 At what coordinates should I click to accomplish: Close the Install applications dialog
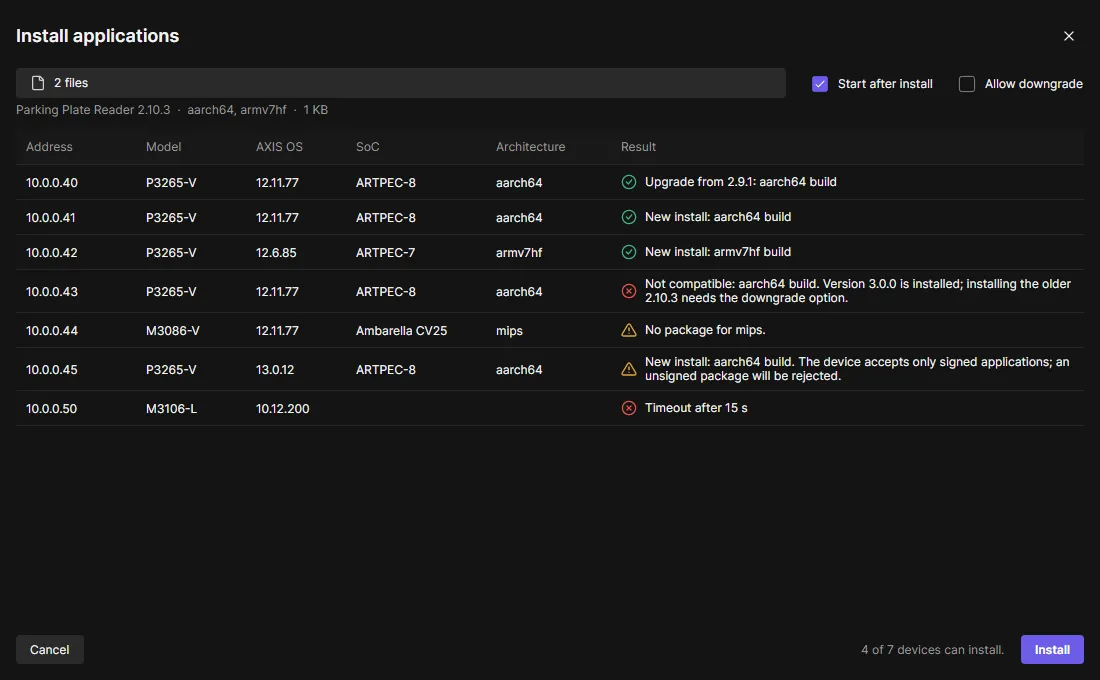[1068, 36]
